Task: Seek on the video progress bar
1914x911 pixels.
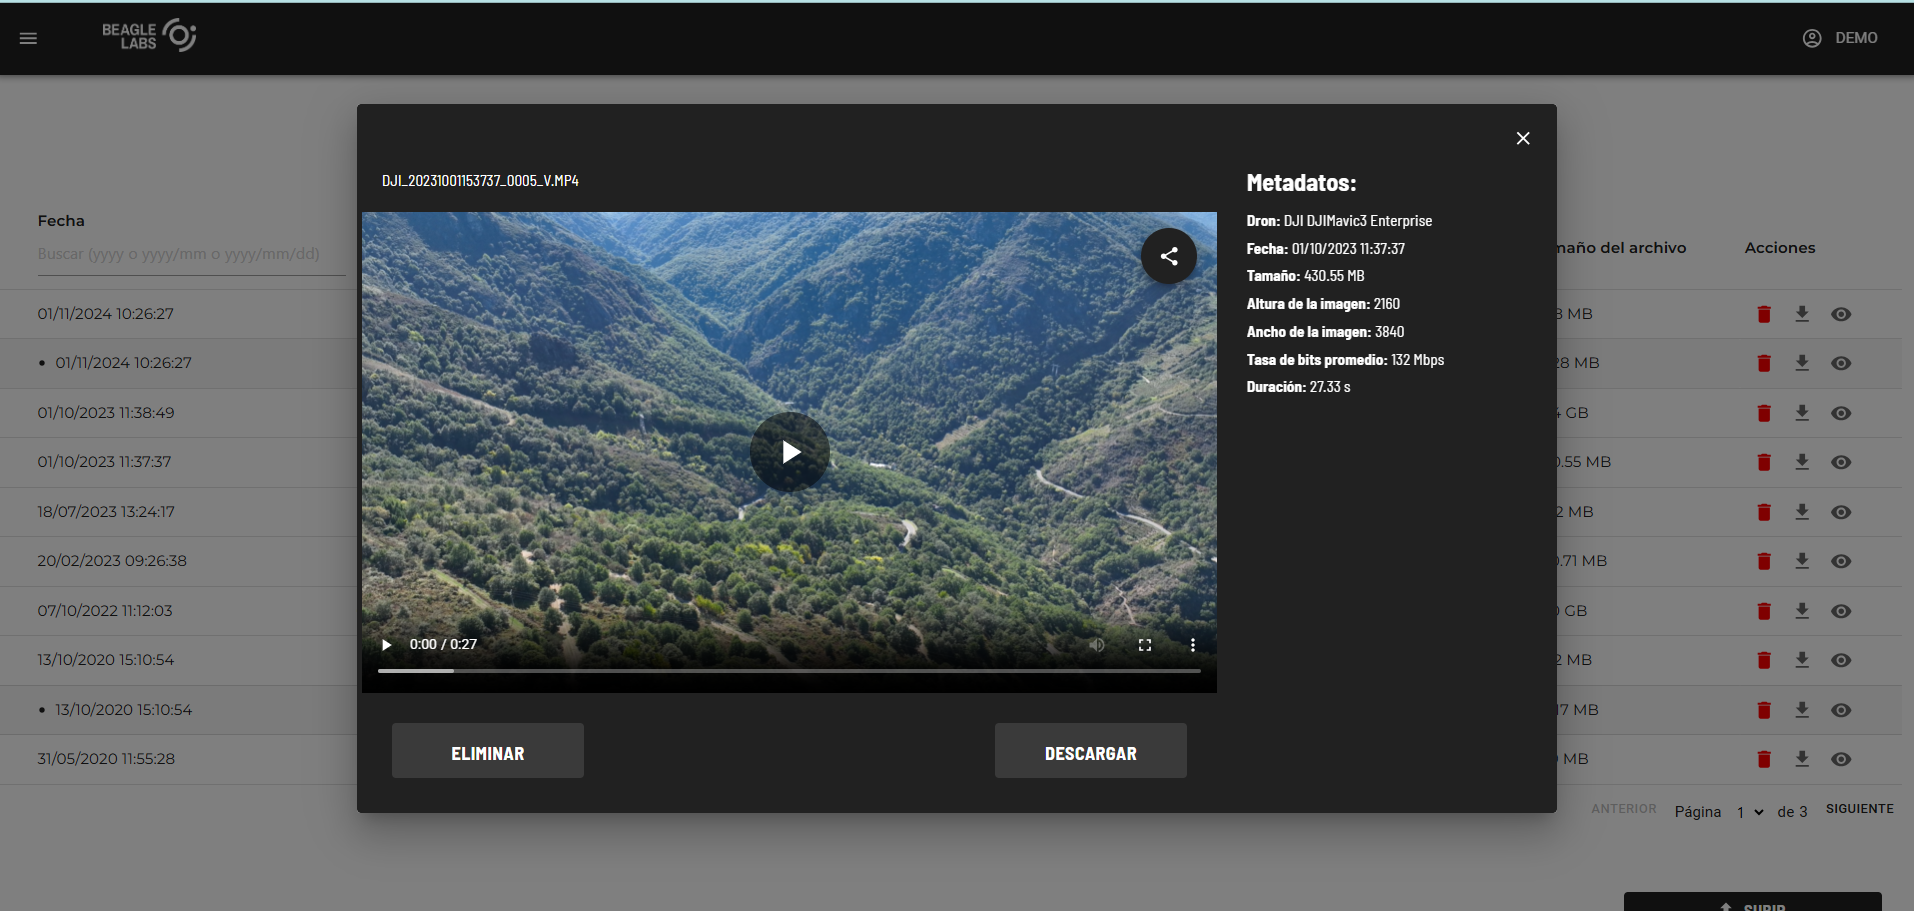Action: pos(789,671)
